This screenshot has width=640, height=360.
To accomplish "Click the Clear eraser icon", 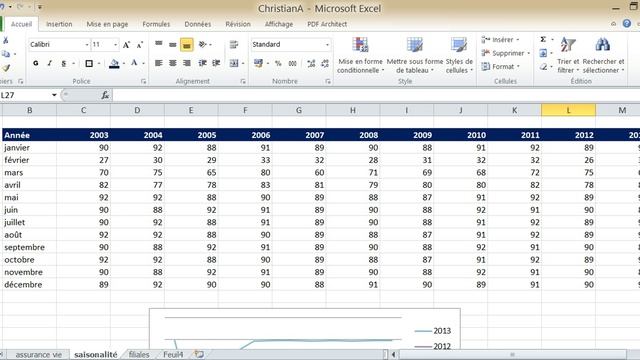I will 543,67.
